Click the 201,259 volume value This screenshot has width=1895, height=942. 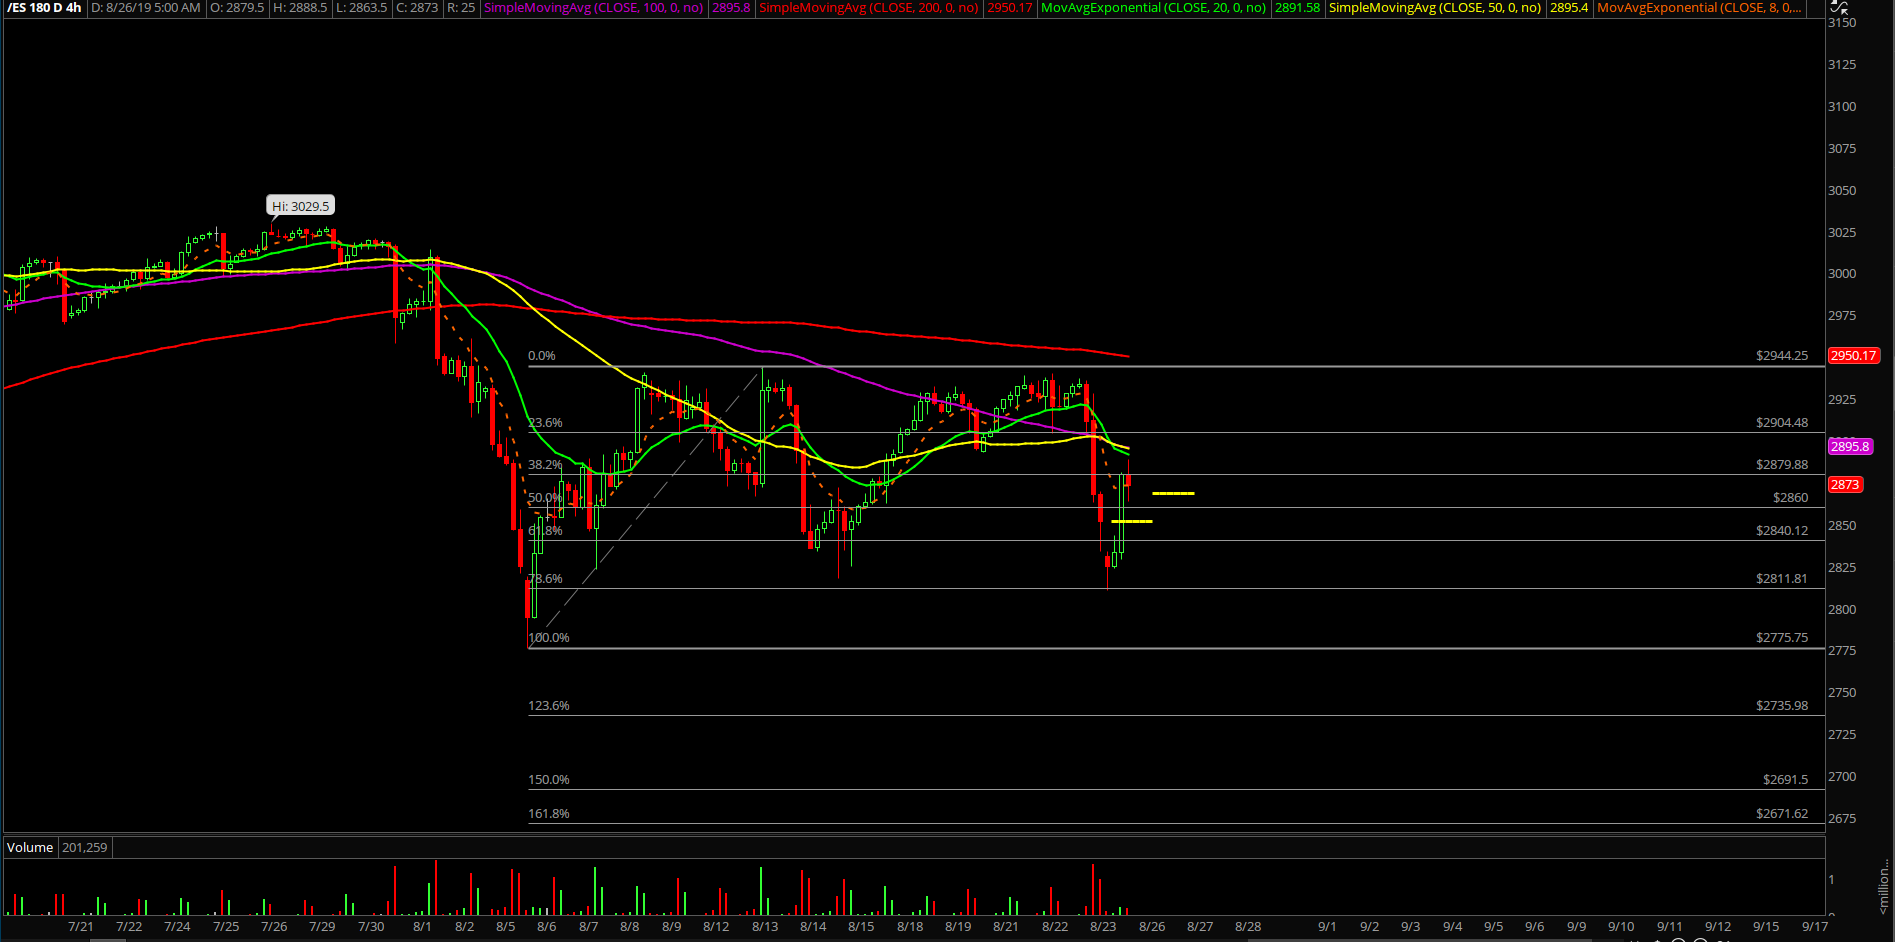pyautogui.click(x=84, y=848)
